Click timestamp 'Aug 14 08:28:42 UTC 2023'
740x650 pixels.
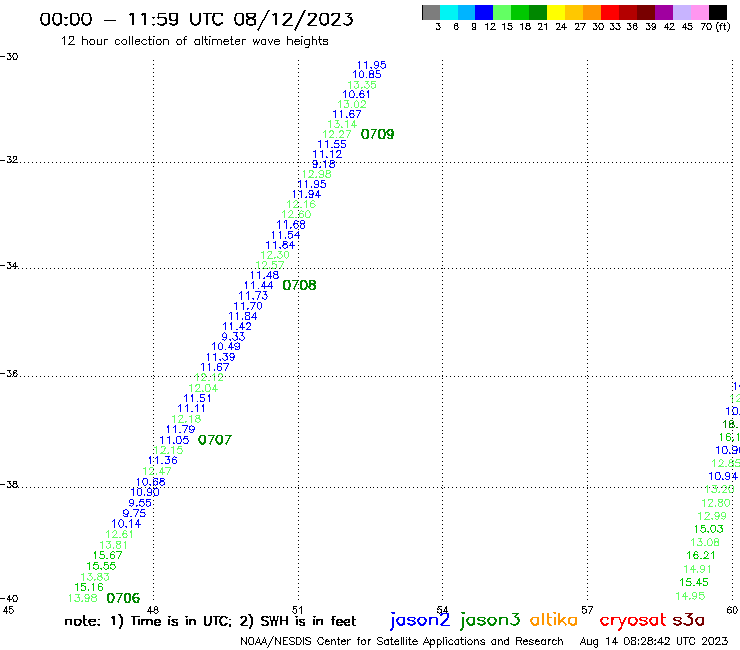[654, 641]
